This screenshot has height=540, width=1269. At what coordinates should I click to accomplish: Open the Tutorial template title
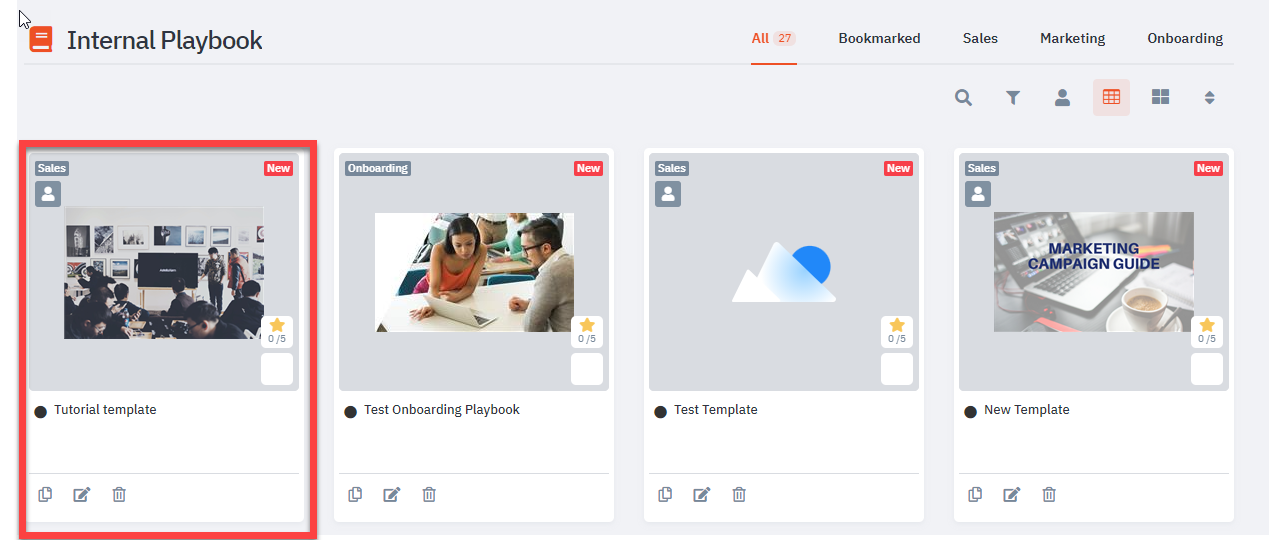tap(105, 410)
